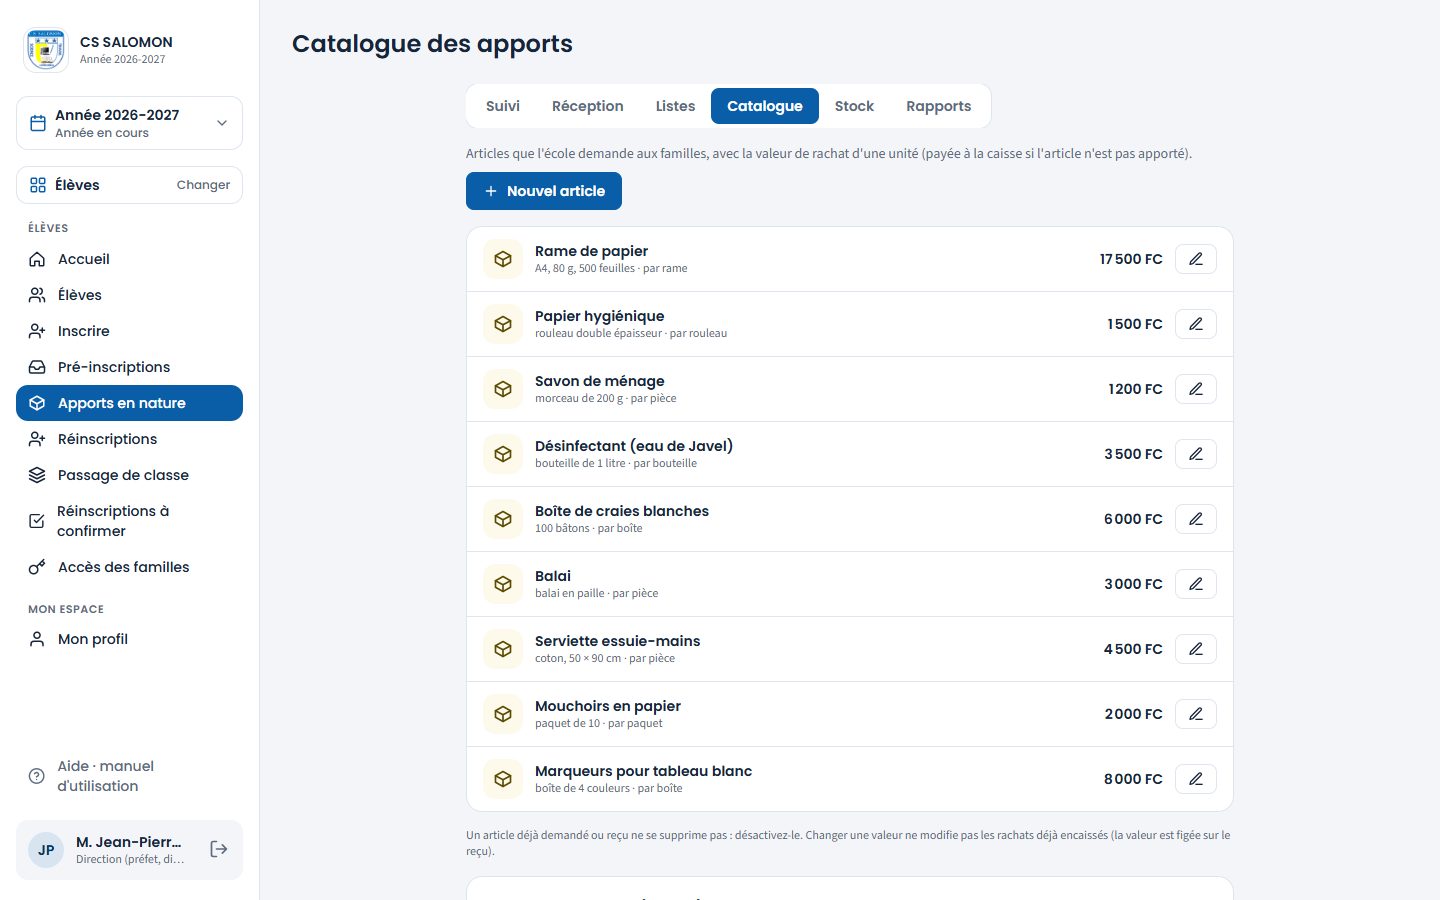The image size is (1440, 900).
Task: Switch to the Suivi tab
Action: [x=503, y=106]
